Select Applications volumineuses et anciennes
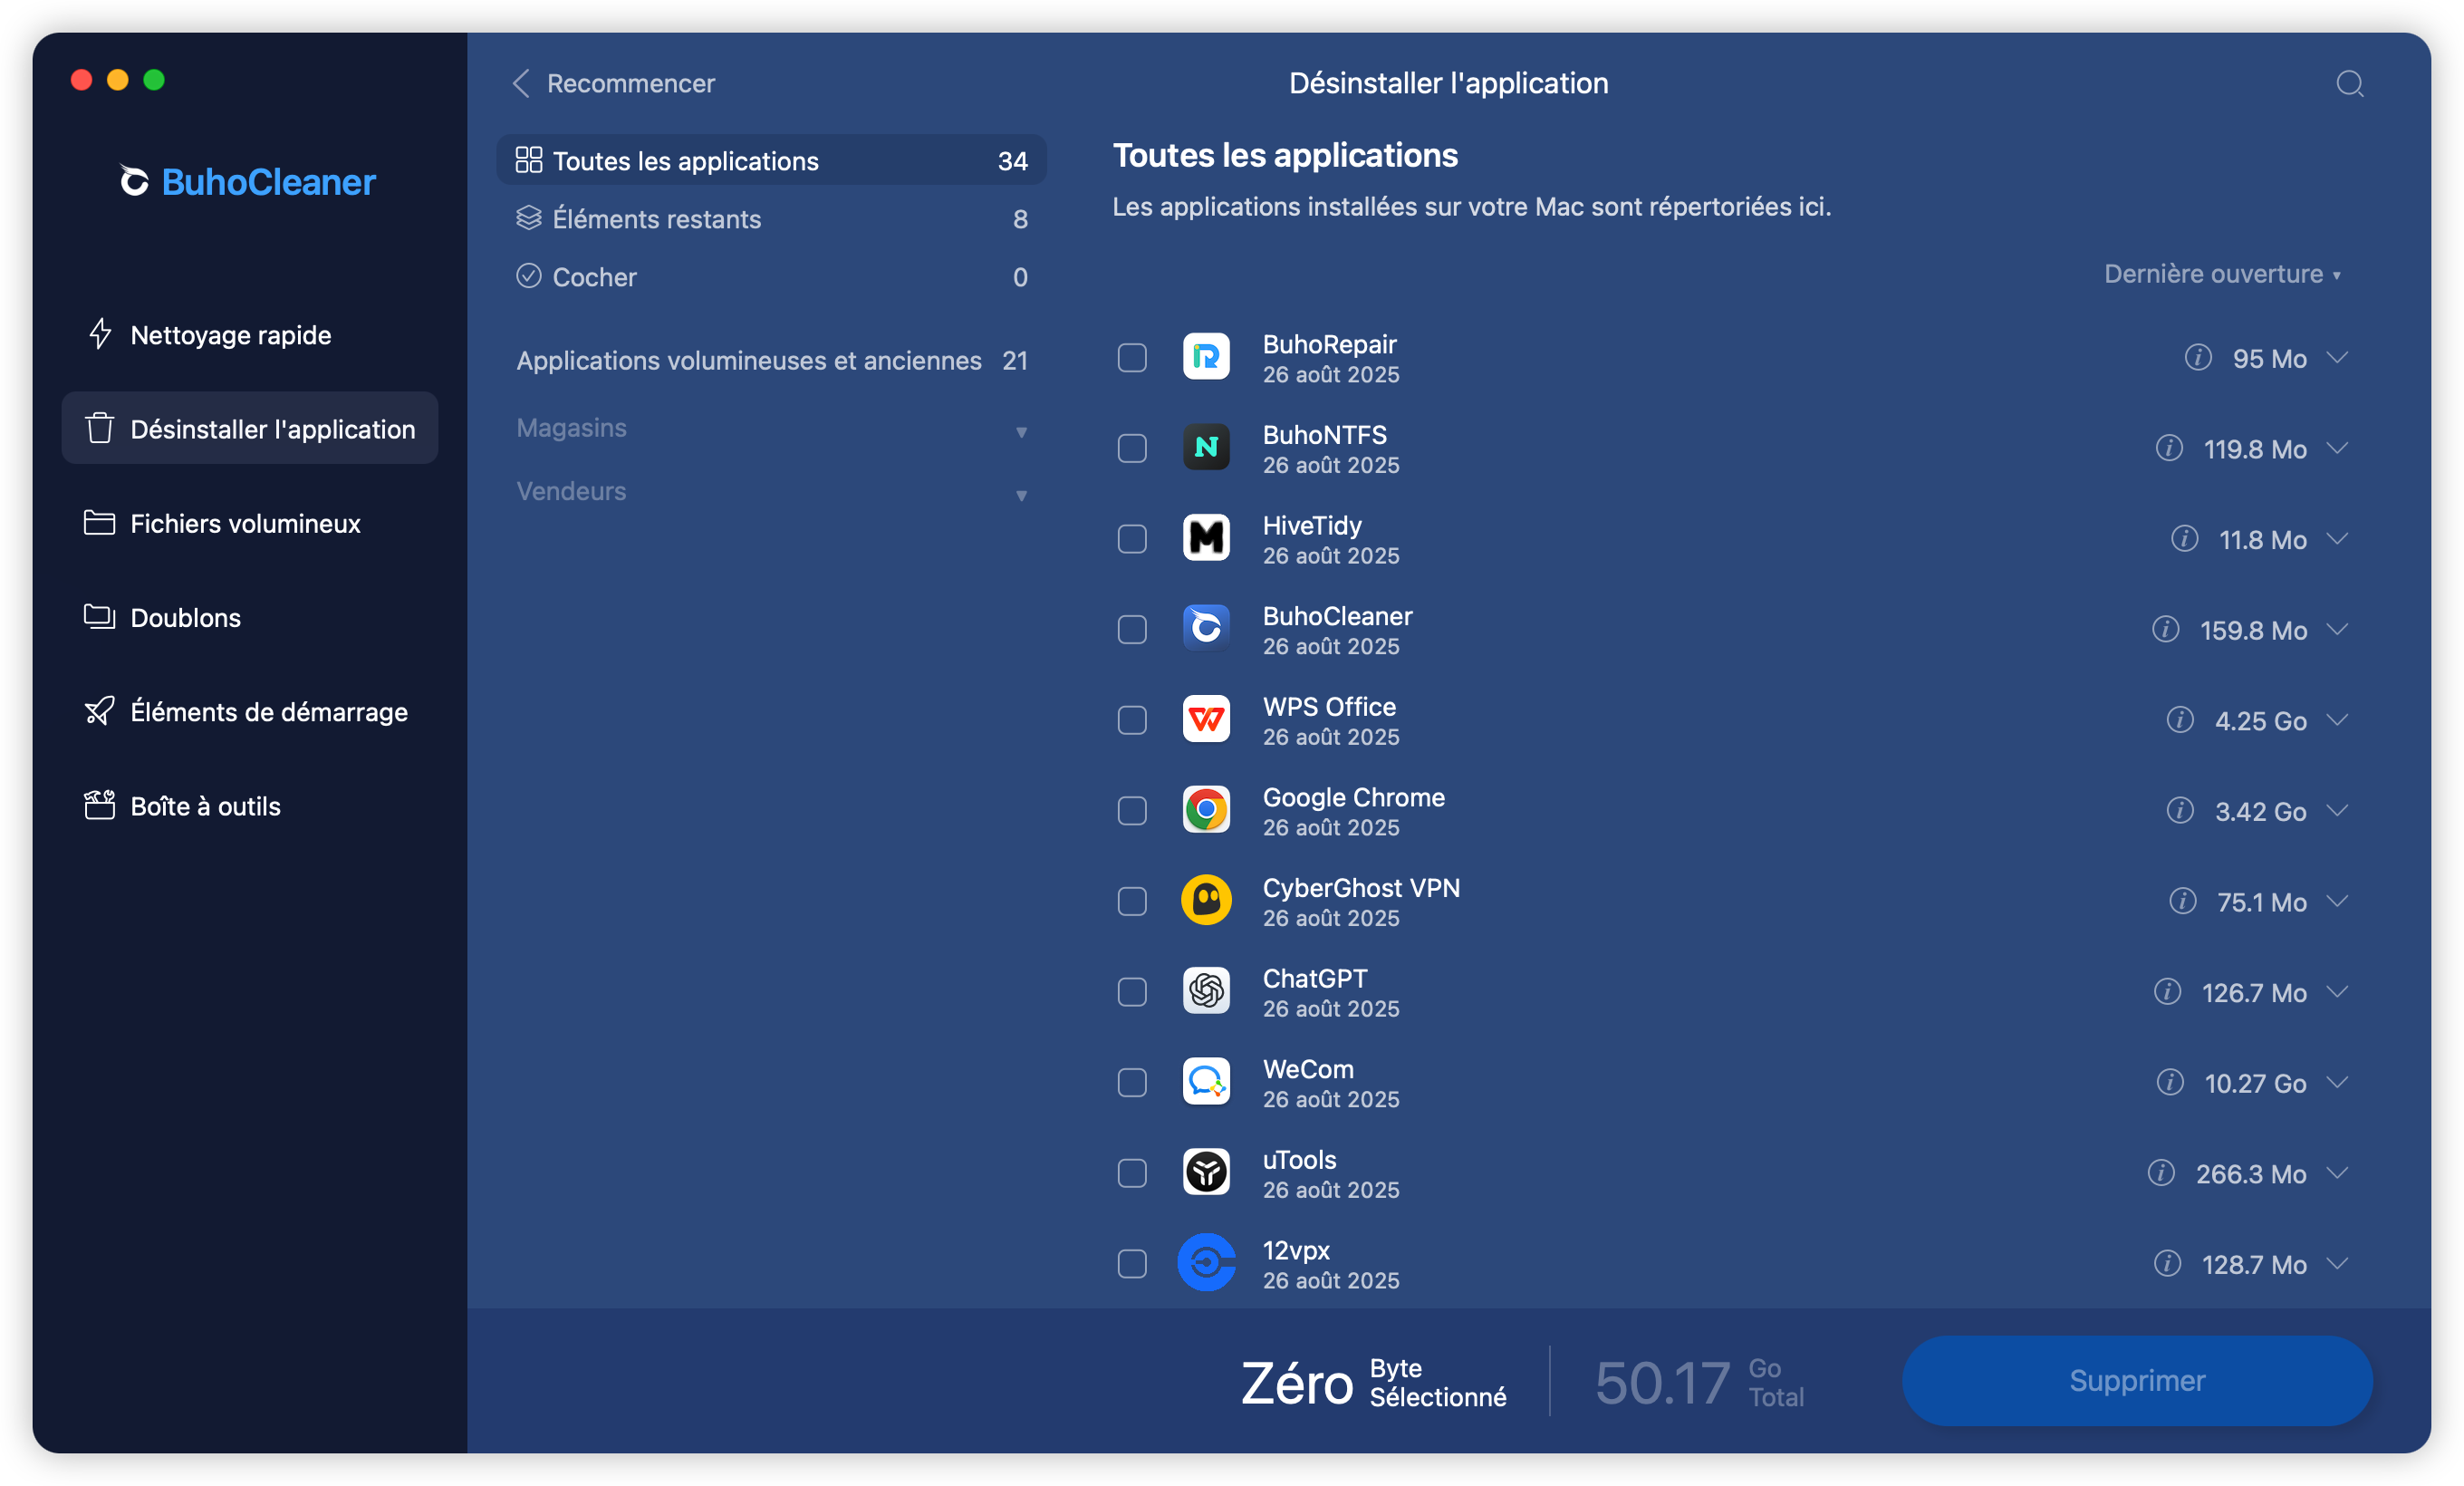This screenshot has height=1486, width=2464. [771, 360]
